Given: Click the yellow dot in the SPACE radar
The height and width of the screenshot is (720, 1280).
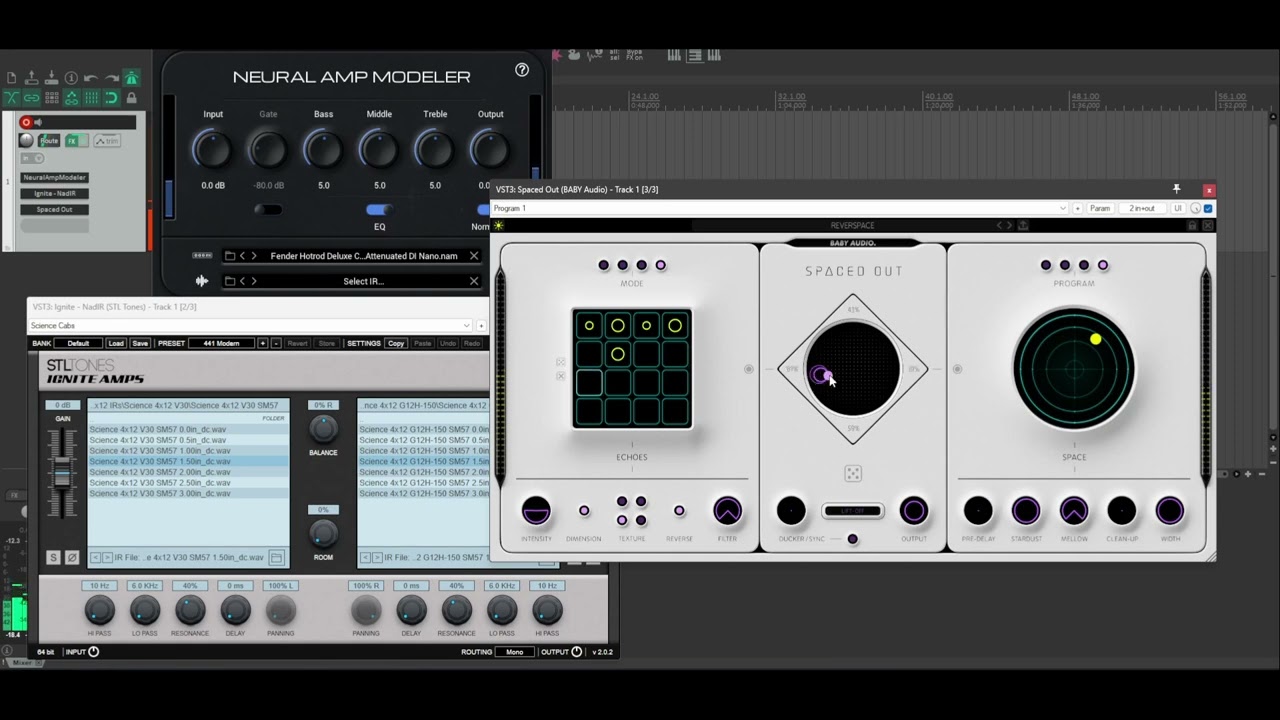Looking at the screenshot, I should click(x=1096, y=340).
